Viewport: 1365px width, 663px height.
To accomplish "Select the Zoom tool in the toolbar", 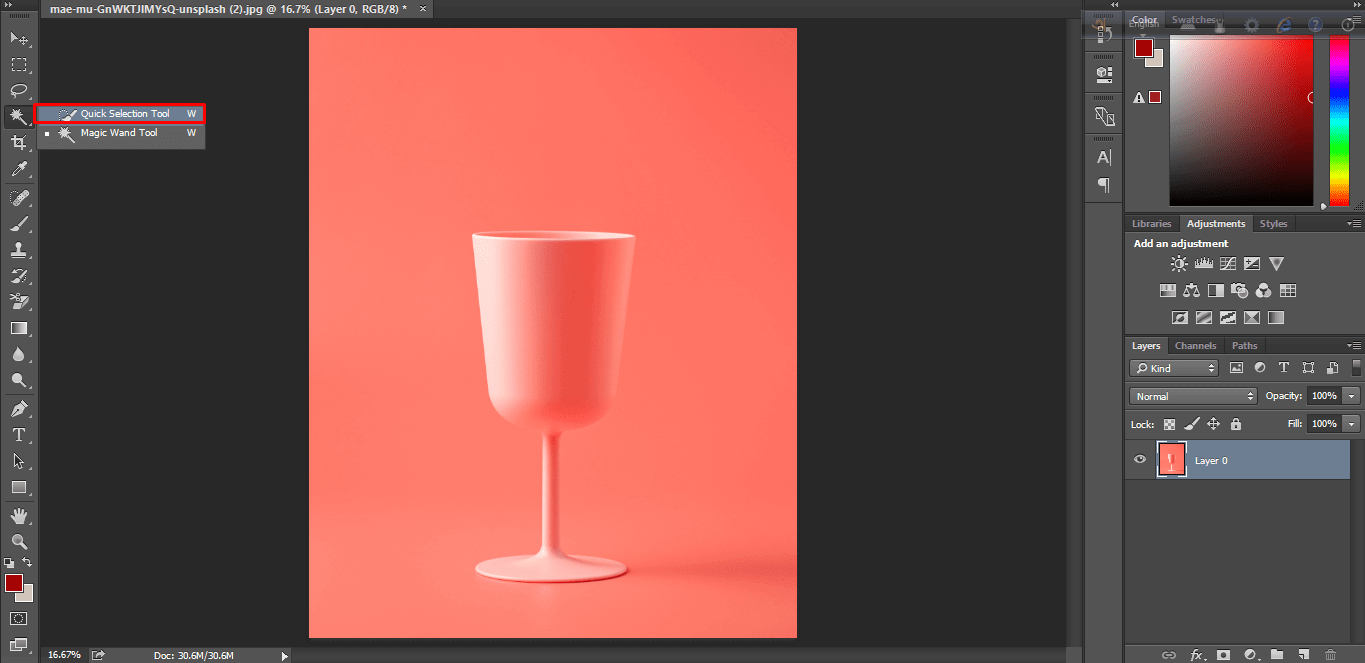I will pyautogui.click(x=18, y=541).
